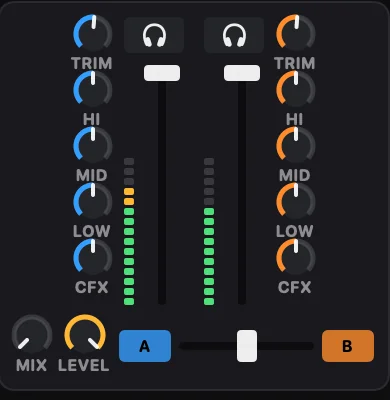The height and width of the screenshot is (400, 390).
Task: Click the left channel level meter
Action: [129, 232]
